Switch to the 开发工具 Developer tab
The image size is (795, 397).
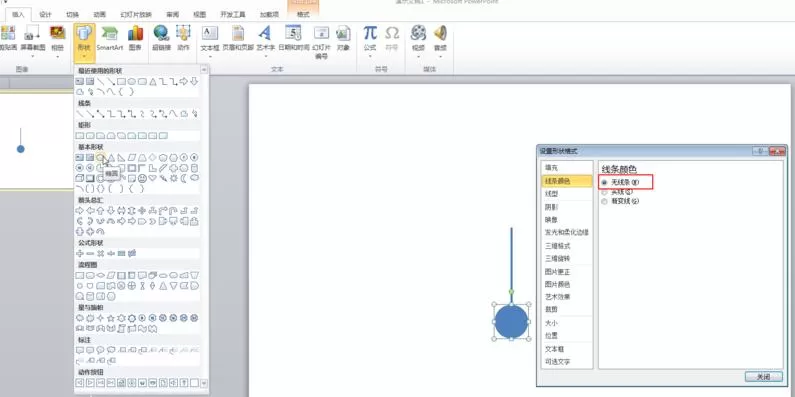coord(233,15)
